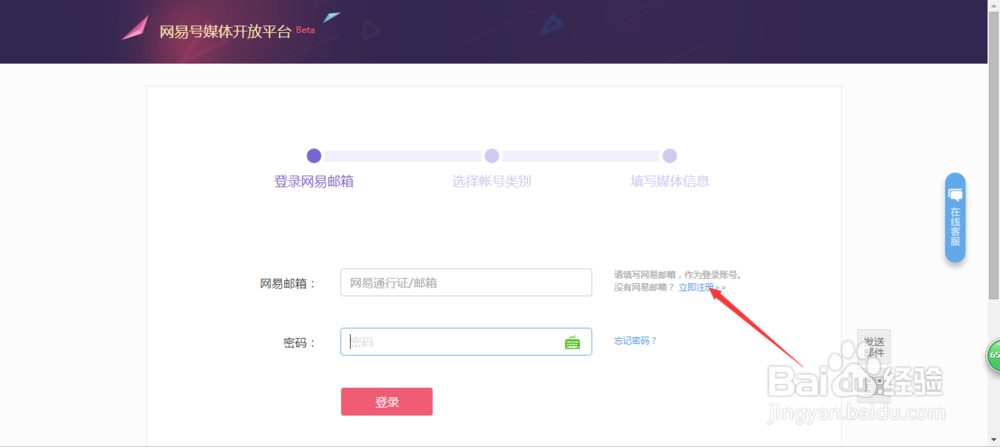The height and width of the screenshot is (447, 1000).
Task: Select the 填写媒体信息 step circle
Action: click(670, 156)
